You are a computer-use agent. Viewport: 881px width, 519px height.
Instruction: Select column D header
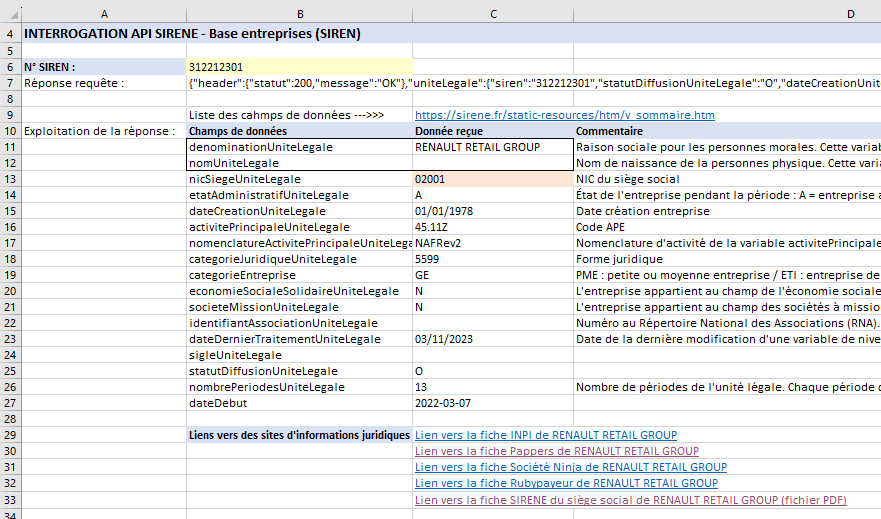[727, 14]
